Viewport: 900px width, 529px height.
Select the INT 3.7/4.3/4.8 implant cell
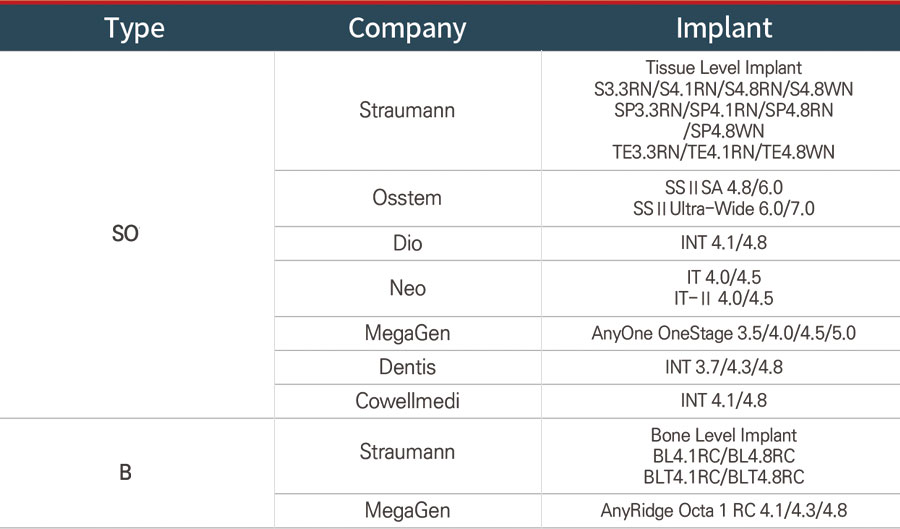click(x=723, y=367)
